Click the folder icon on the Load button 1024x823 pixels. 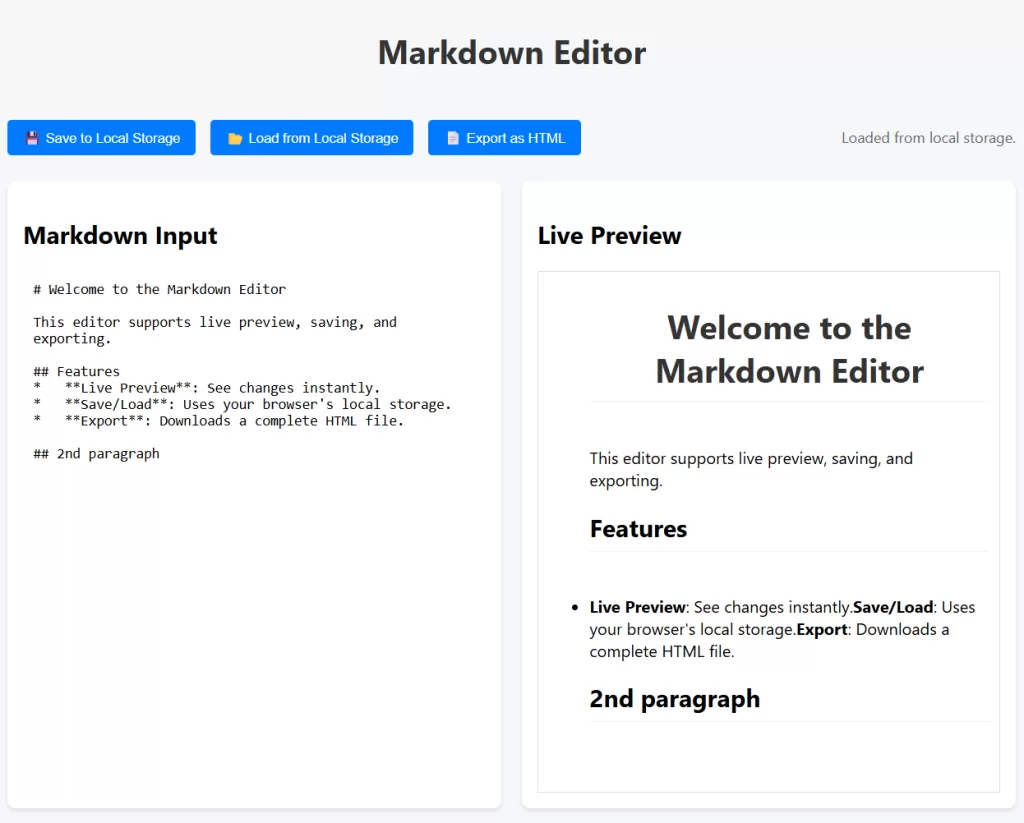pos(233,137)
